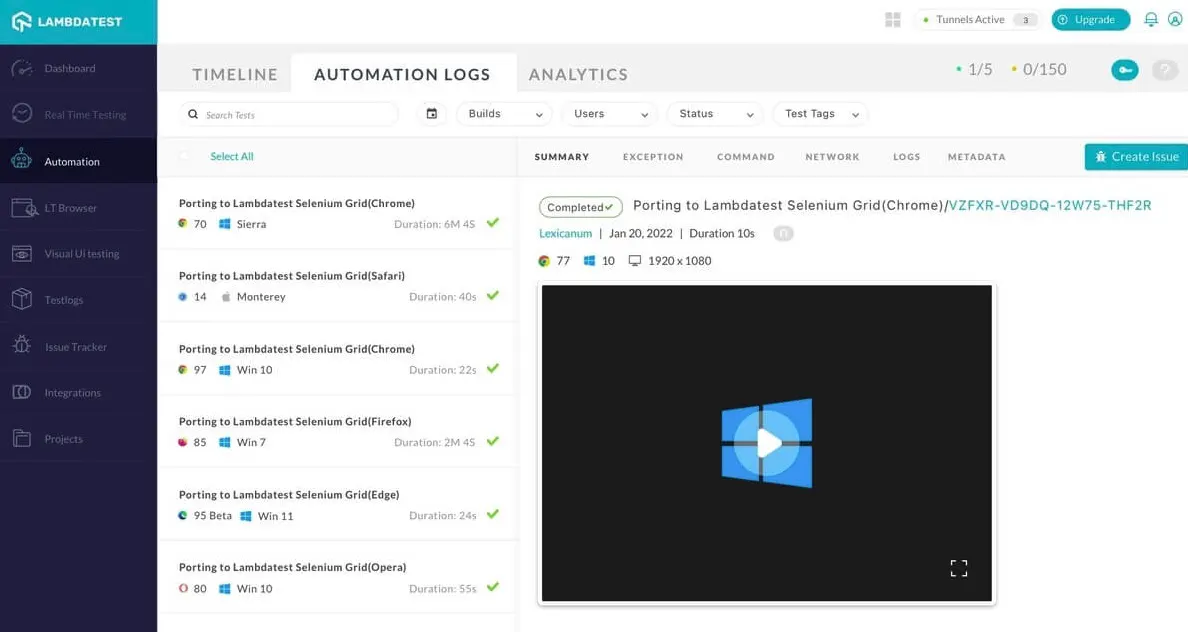1188x632 pixels.
Task: Select the Firefox 85 Win 7 test
Action: [x=338, y=431]
